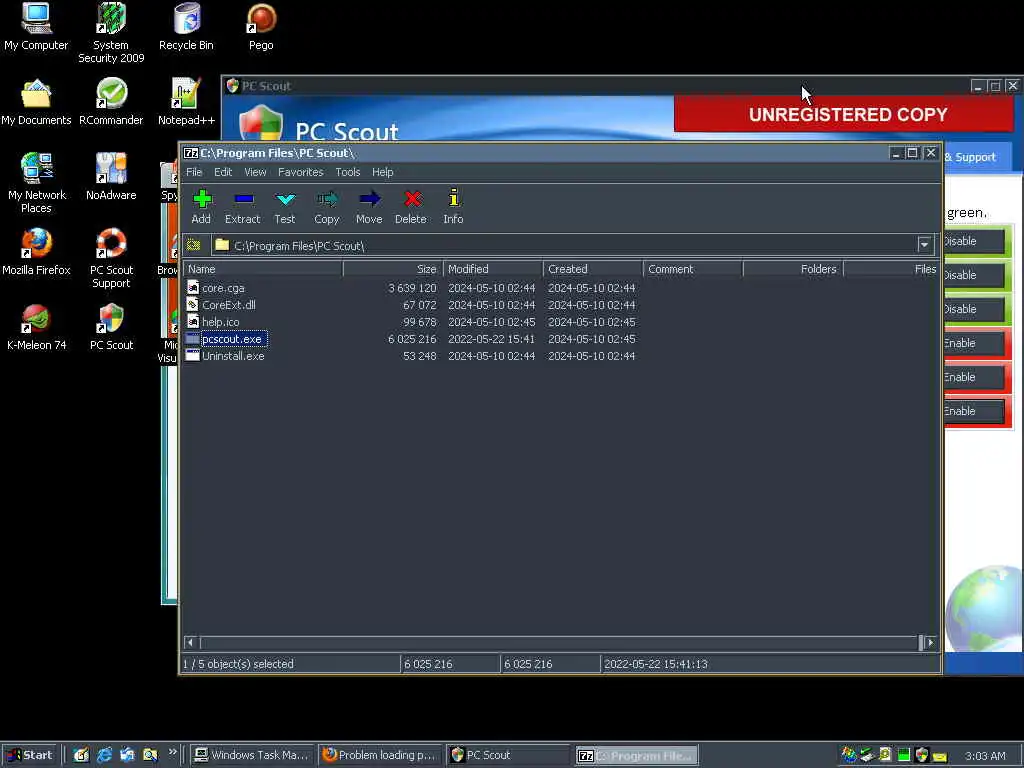
Task: Open the Favorites menu
Action: pos(300,172)
